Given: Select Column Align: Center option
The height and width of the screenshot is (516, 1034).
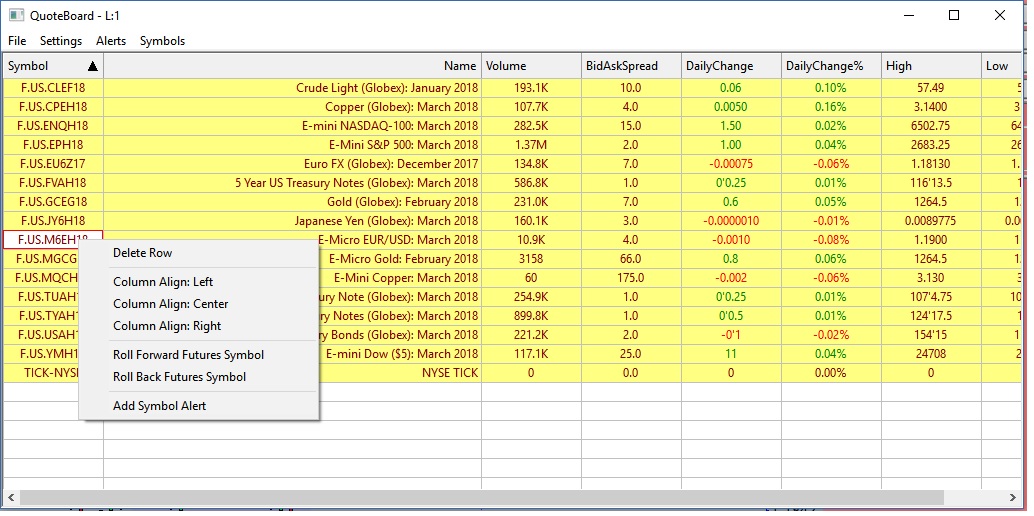Looking at the screenshot, I should [x=199, y=304].
